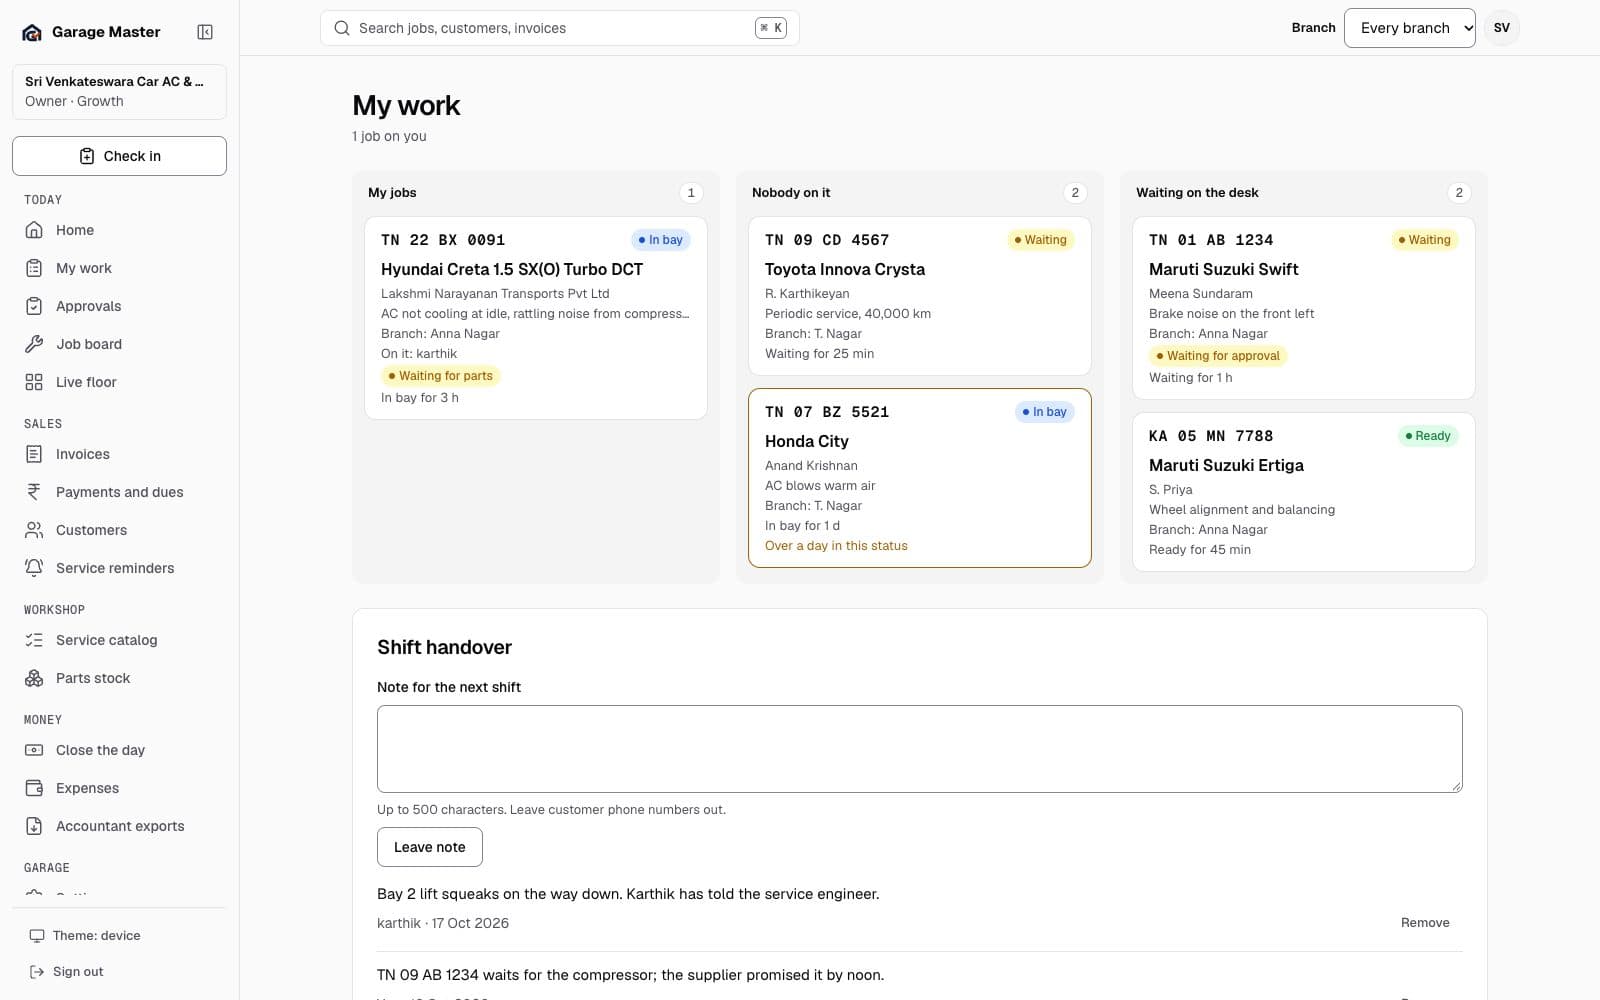The height and width of the screenshot is (1000, 1600).
Task: Collapse the sidebar with the panel icon
Action: coord(205,32)
